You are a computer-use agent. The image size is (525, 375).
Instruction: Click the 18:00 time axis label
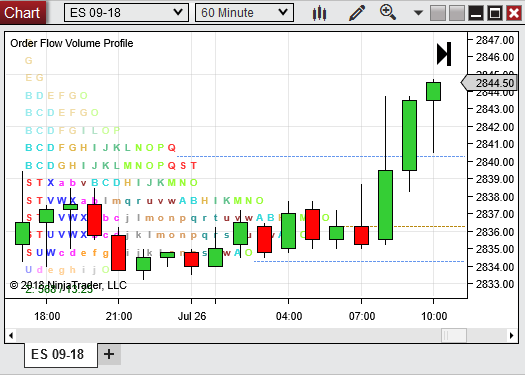point(47,316)
